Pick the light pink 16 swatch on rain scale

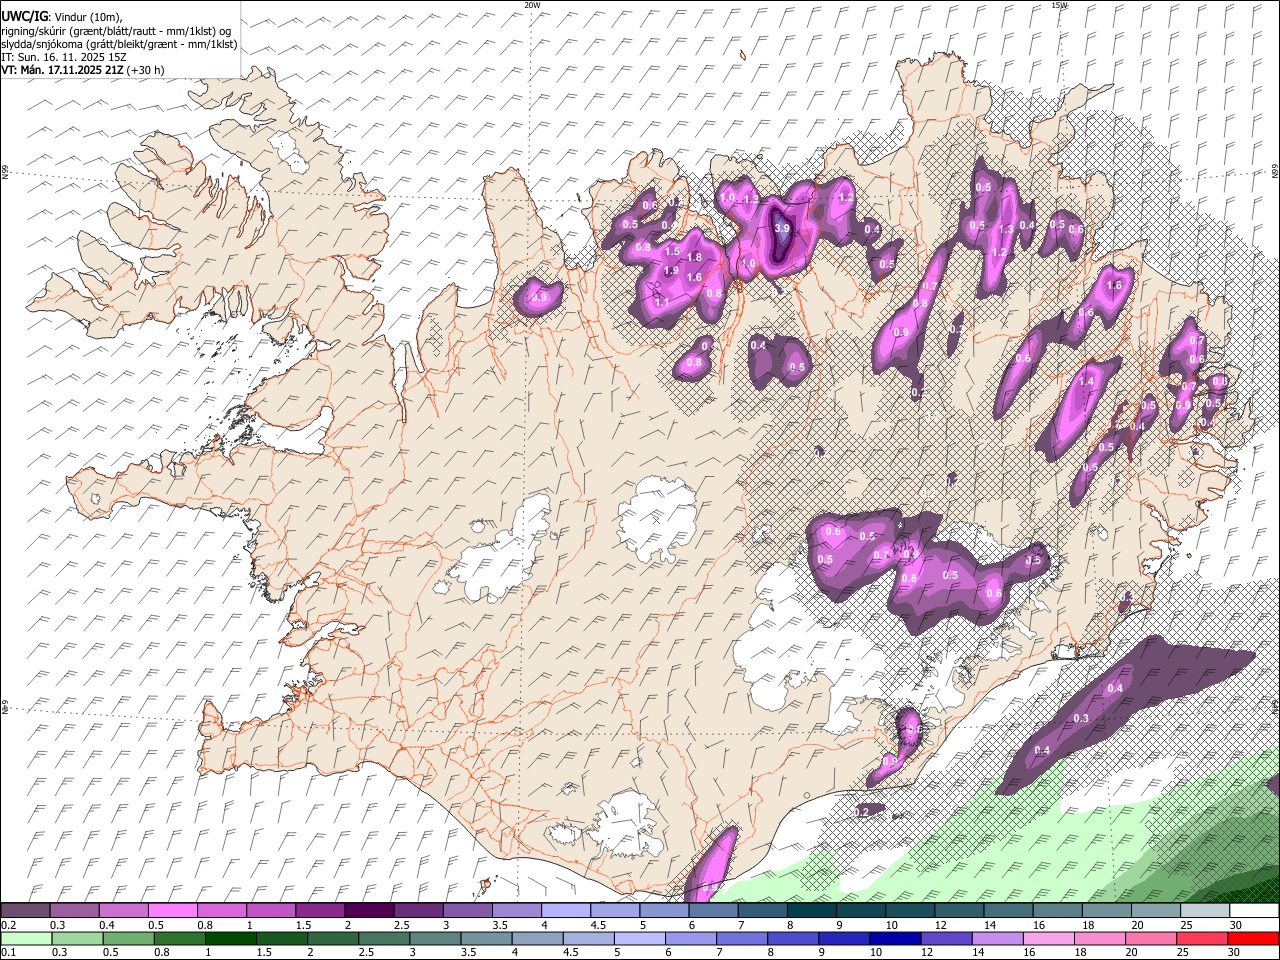1050,939
